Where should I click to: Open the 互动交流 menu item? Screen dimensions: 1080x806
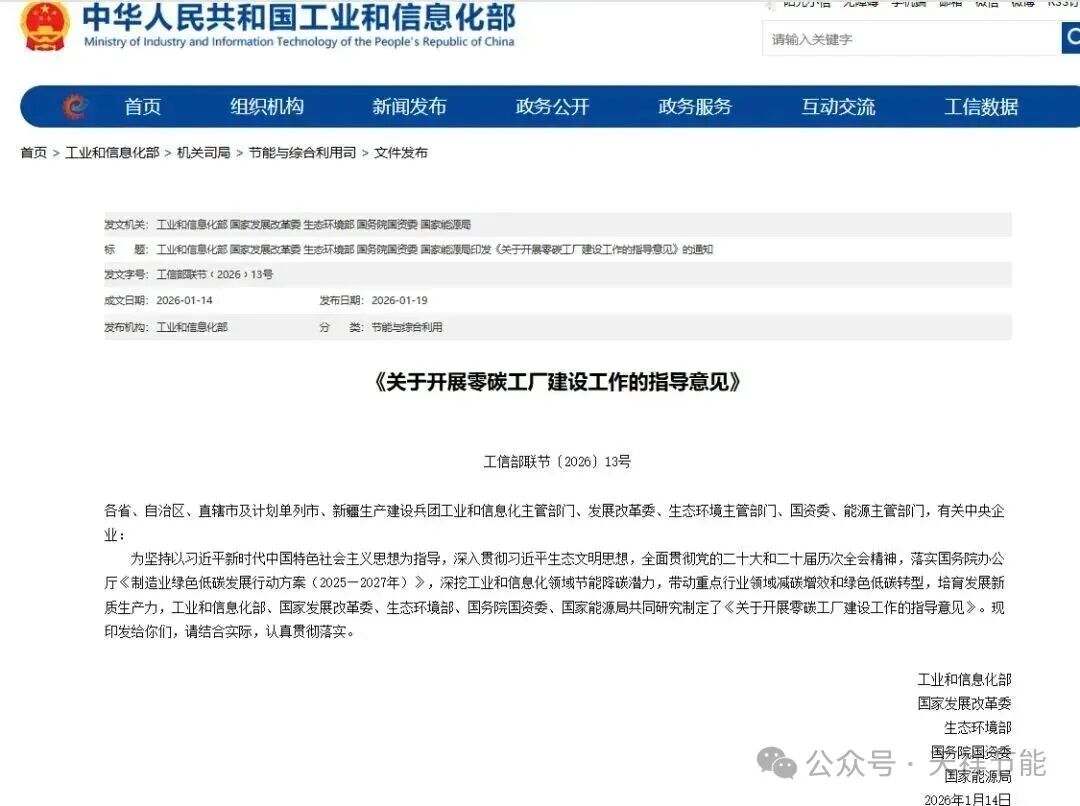point(838,107)
